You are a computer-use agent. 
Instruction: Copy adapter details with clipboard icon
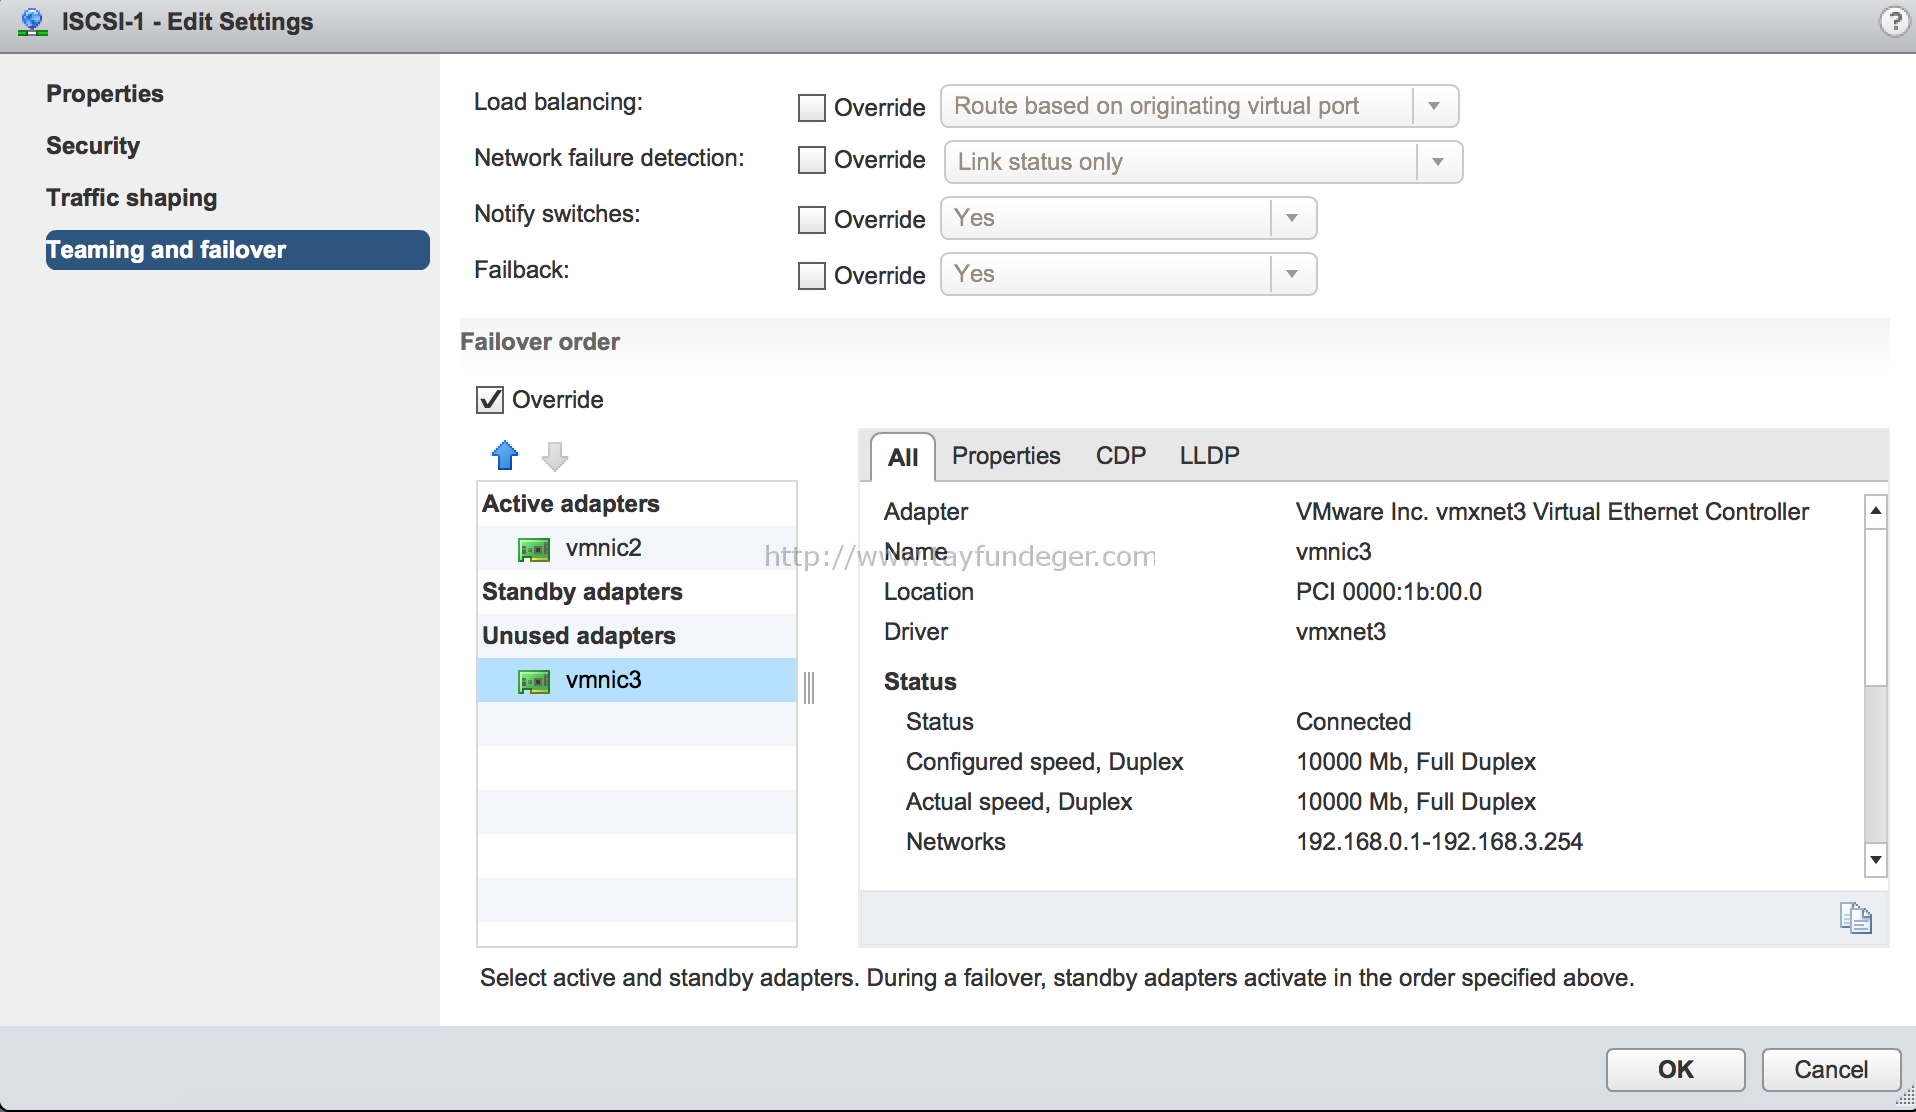pyautogui.click(x=1856, y=917)
